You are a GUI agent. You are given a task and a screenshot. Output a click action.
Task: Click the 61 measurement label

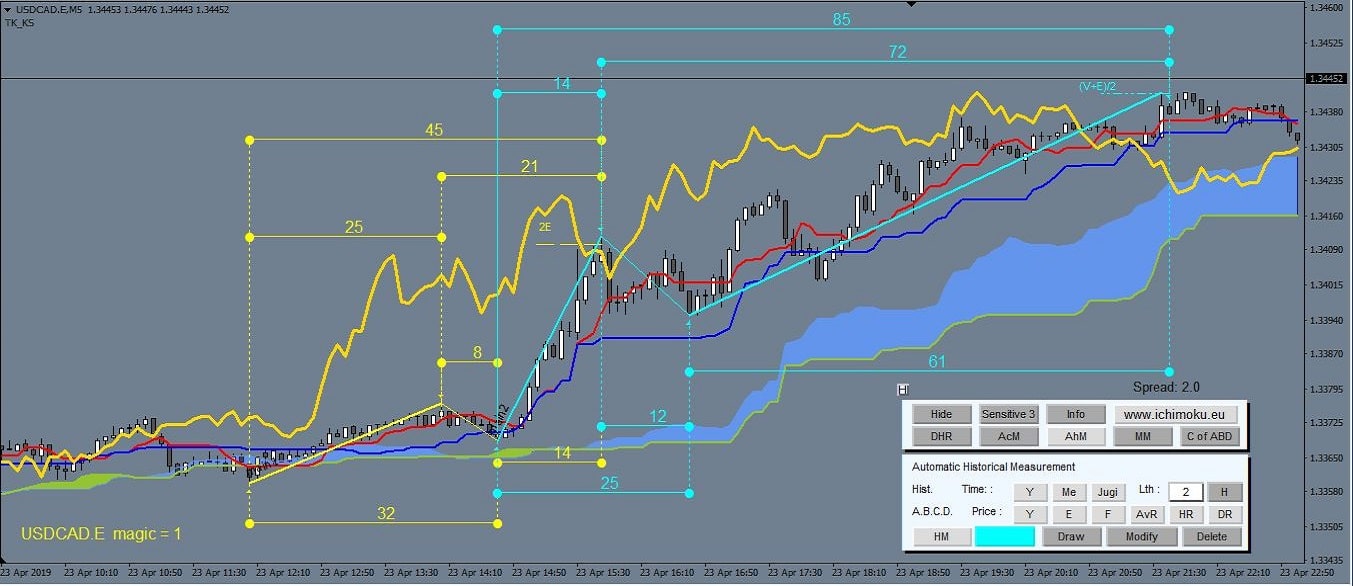(x=937, y=361)
